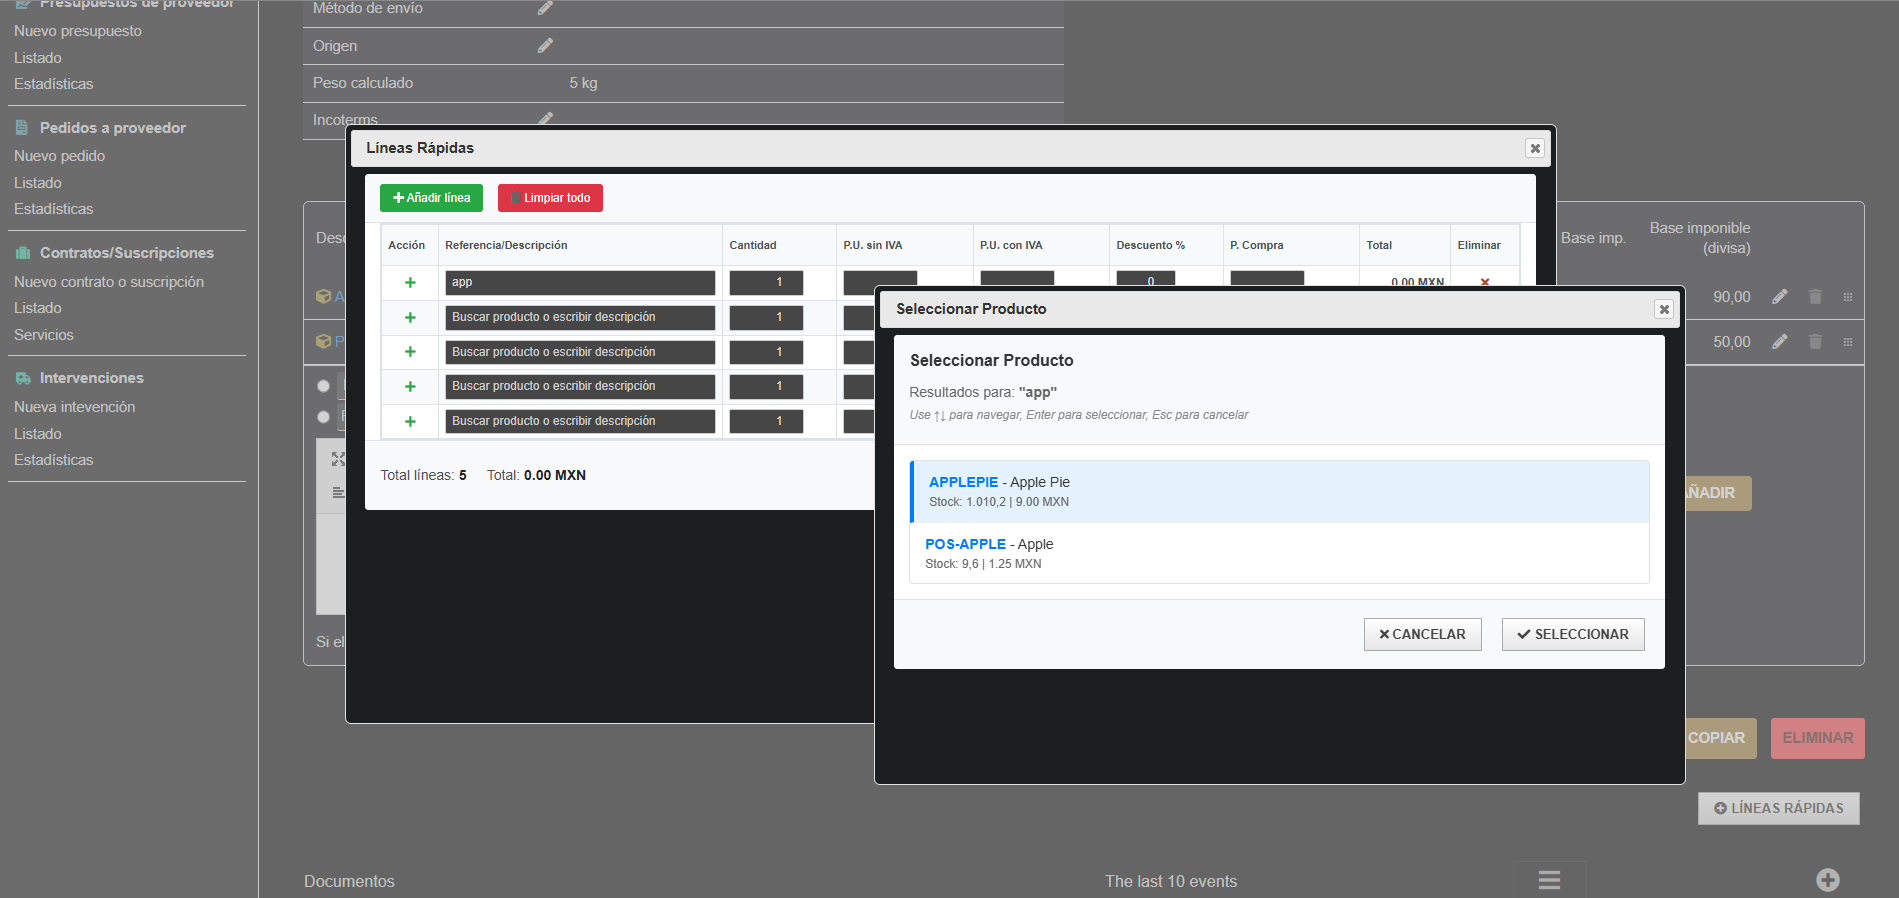Click the Cantidad field in second row
This screenshot has width=1899, height=898.
765,318
